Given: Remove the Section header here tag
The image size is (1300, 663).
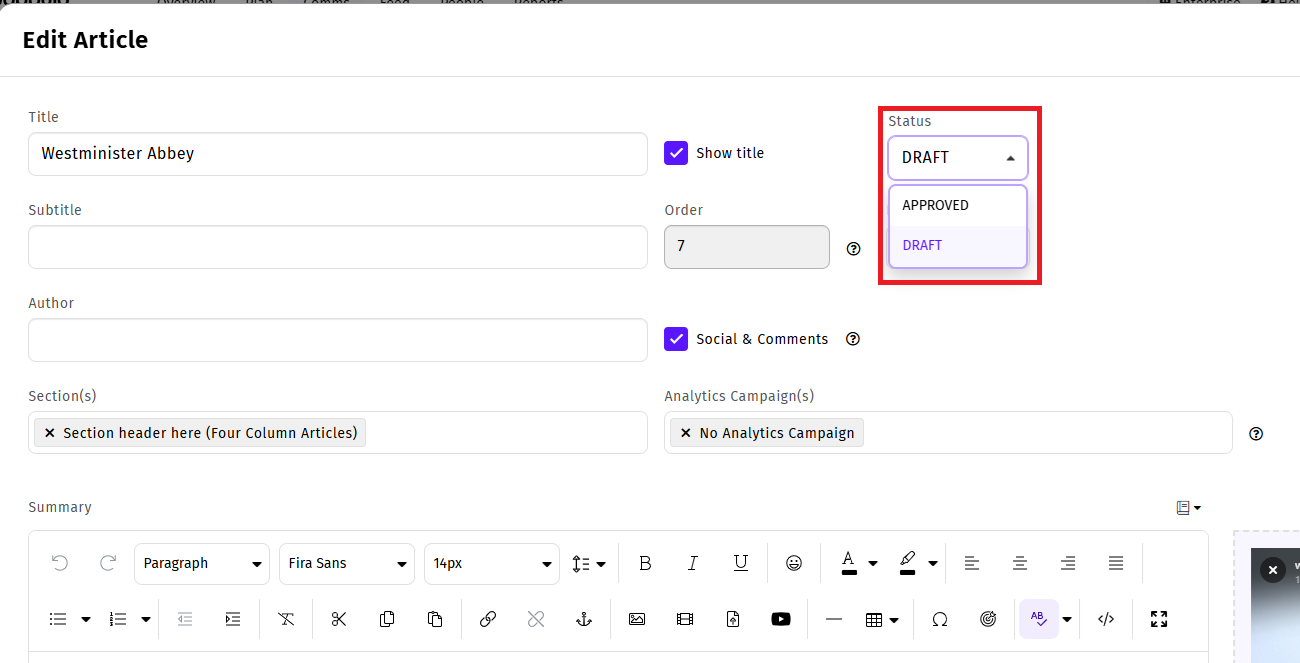Looking at the screenshot, I should click(x=49, y=433).
